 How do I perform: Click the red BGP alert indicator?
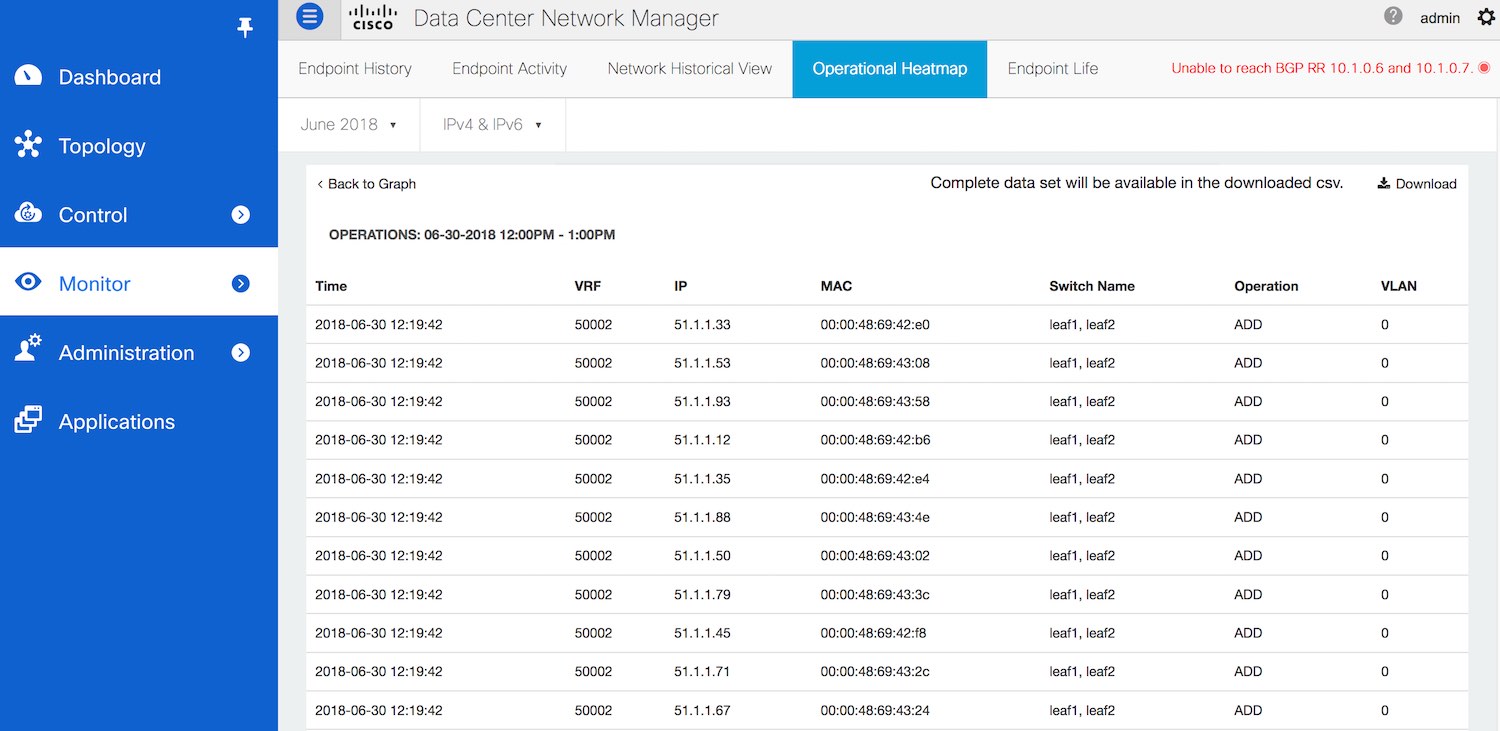click(1484, 68)
